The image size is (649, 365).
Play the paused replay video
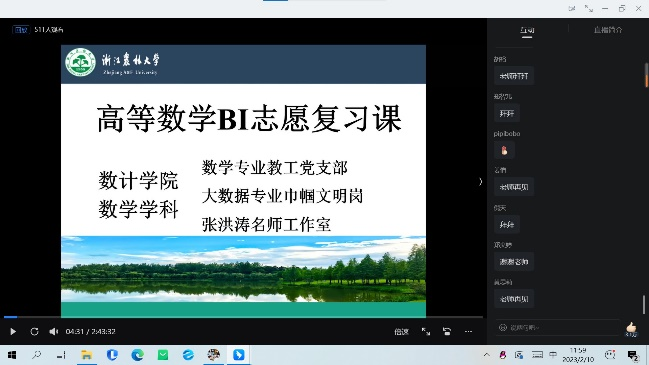(x=13, y=331)
